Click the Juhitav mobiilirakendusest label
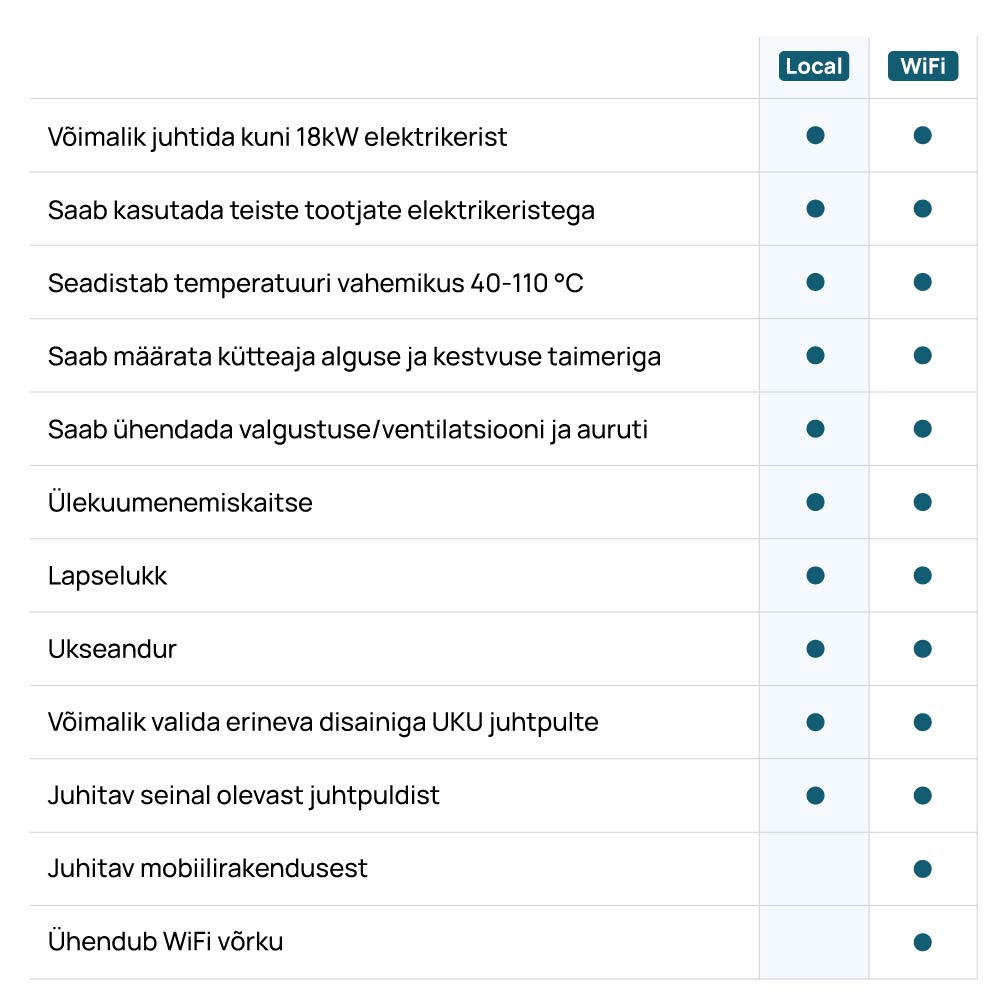The height and width of the screenshot is (1000, 1000). 207,868
